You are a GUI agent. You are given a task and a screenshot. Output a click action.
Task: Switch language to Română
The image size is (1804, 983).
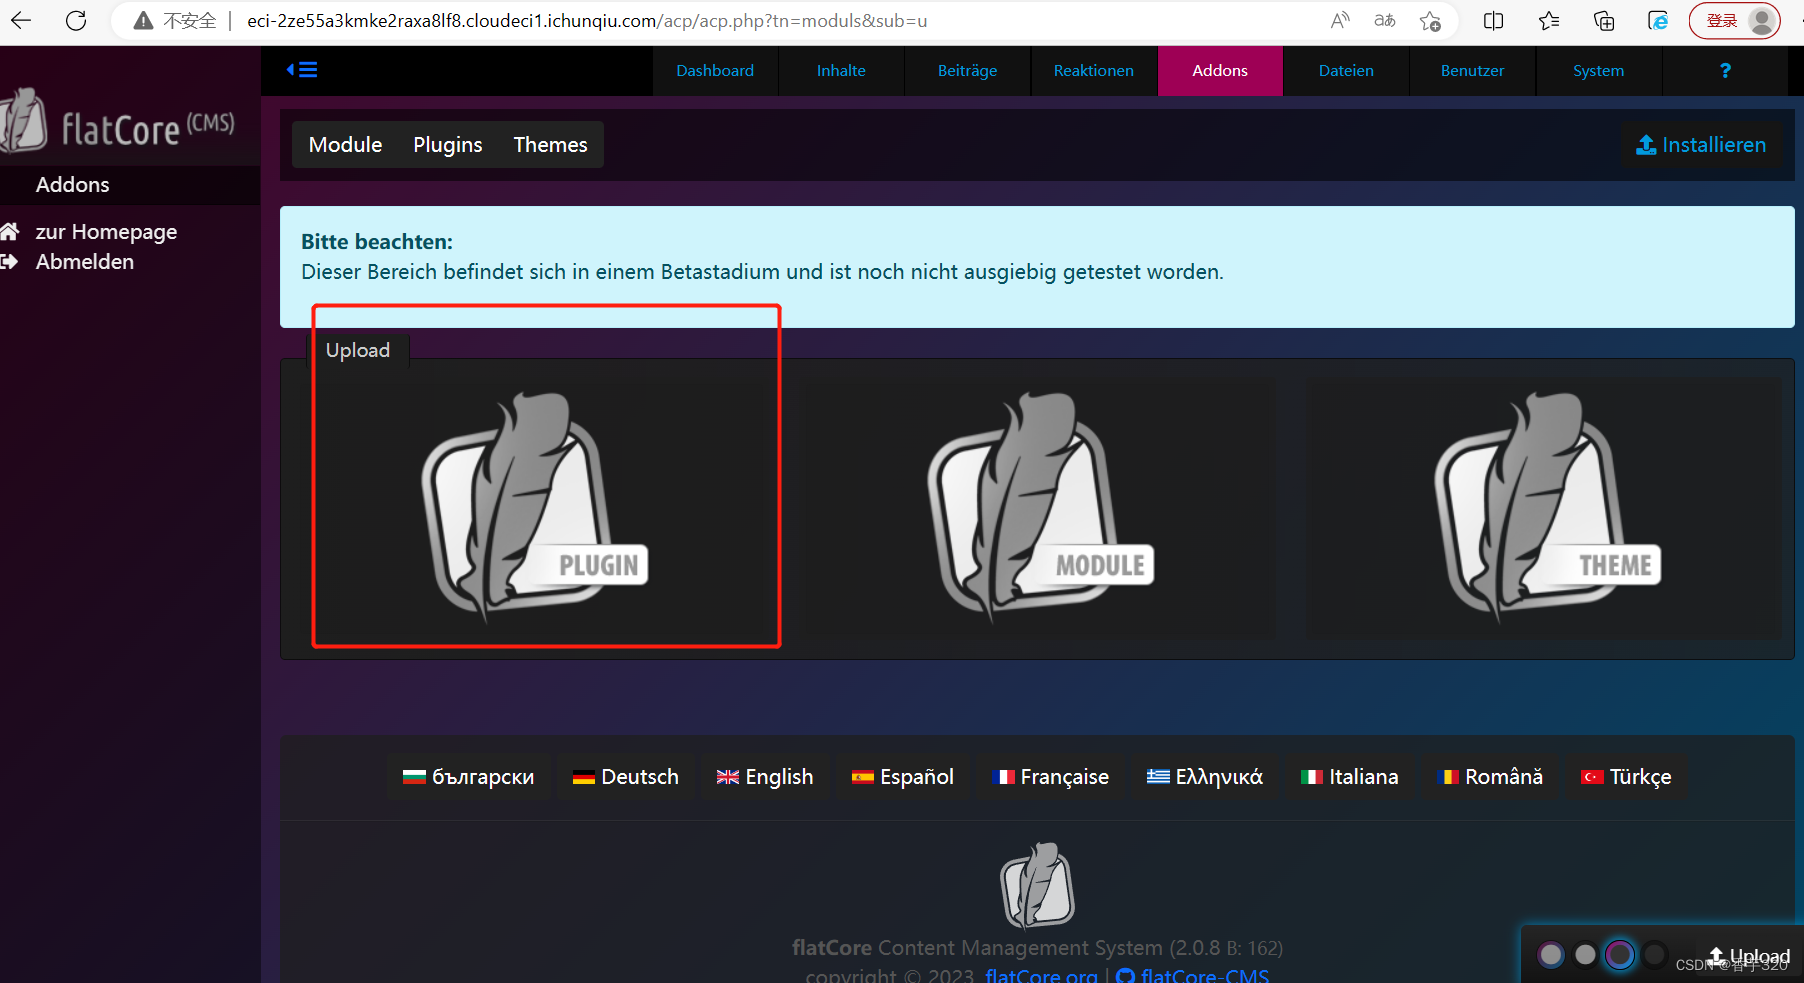coord(1490,777)
